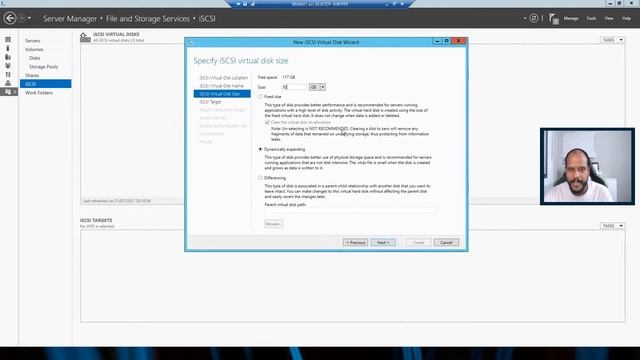Open the navigation history dropdown arrow
Image resolution: width=640 pixels, height=360 pixels.
click(29, 18)
